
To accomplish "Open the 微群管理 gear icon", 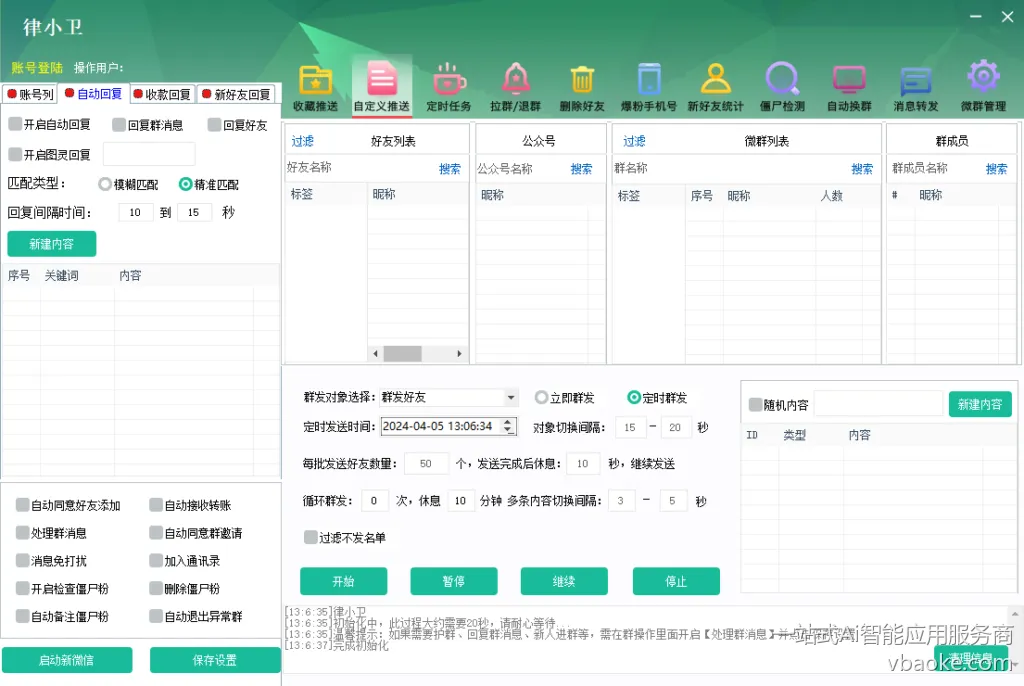I will tap(983, 88).
